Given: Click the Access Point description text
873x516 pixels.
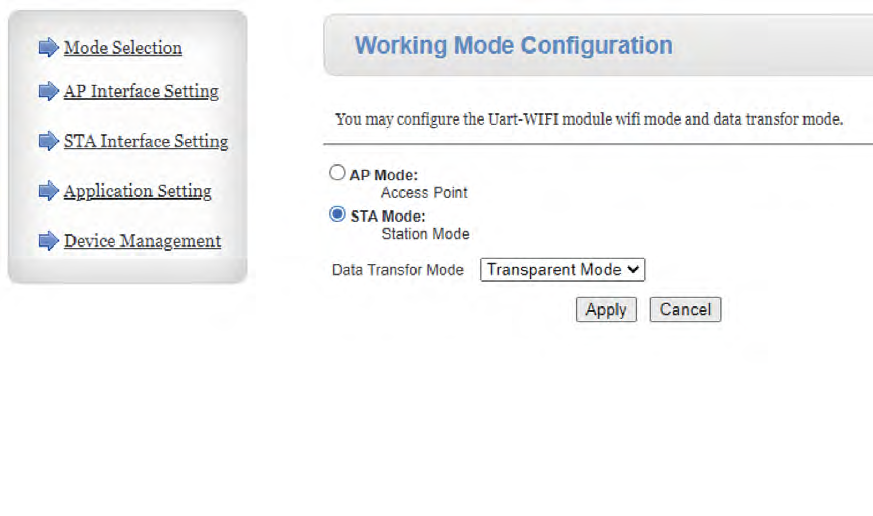Looking at the screenshot, I should click(x=424, y=193).
